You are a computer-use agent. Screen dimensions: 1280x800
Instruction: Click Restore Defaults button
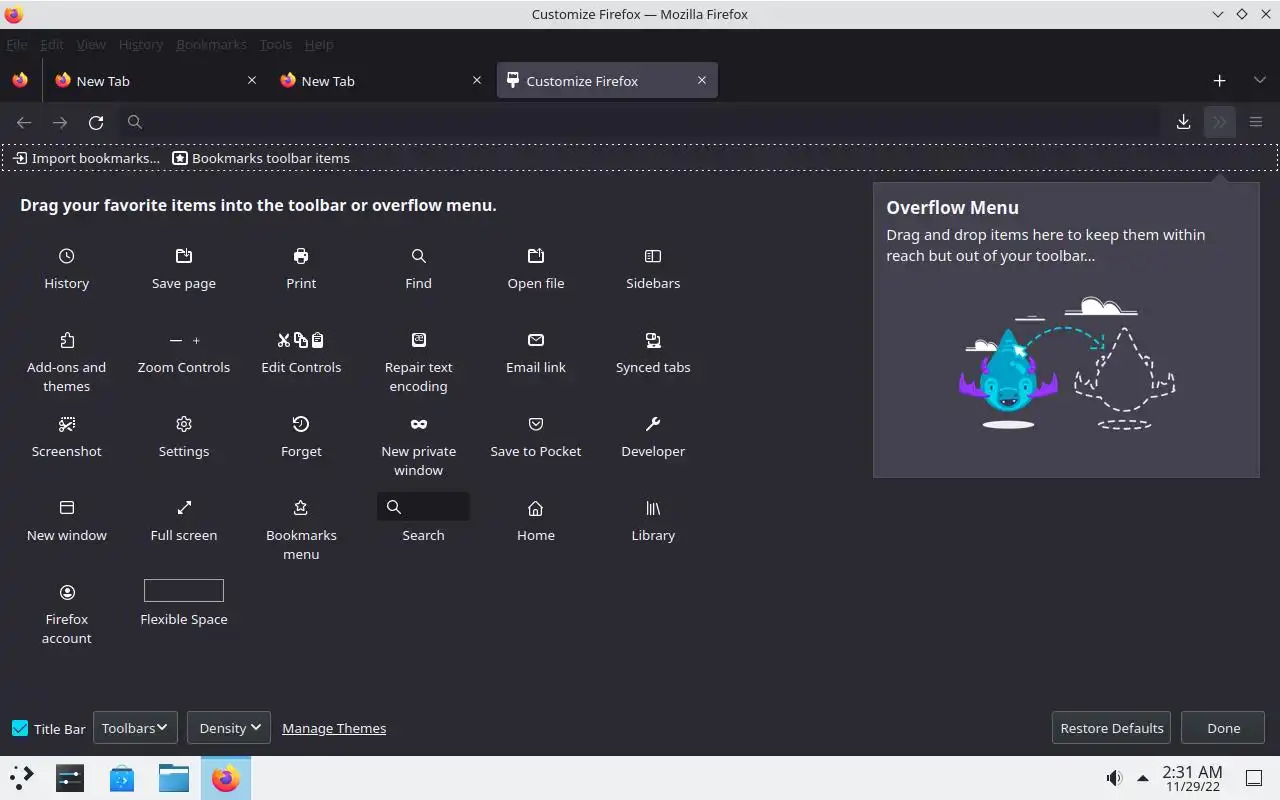(x=1112, y=728)
